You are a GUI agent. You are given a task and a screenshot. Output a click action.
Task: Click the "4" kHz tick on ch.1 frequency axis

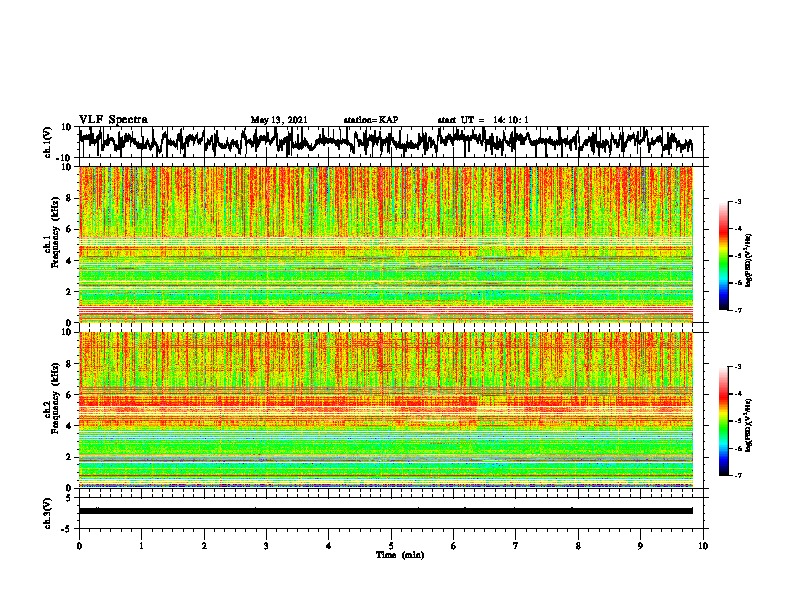(x=70, y=261)
